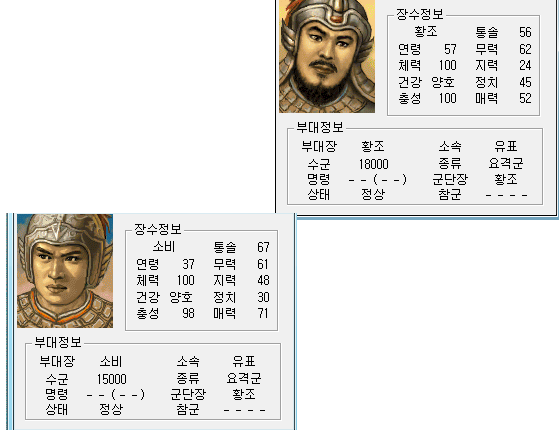This screenshot has height=430, width=559.
Task: Click 유표 affiliation in 황조's 부대정보
Action: click(506, 146)
